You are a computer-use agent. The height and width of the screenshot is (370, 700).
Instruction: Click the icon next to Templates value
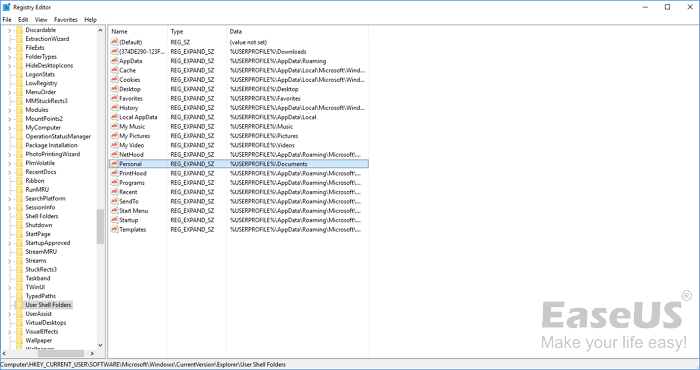(x=114, y=229)
